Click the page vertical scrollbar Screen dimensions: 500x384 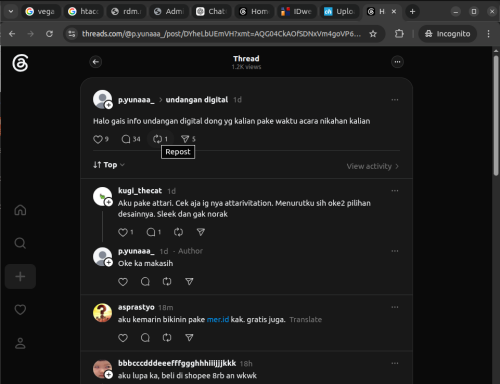496,115
